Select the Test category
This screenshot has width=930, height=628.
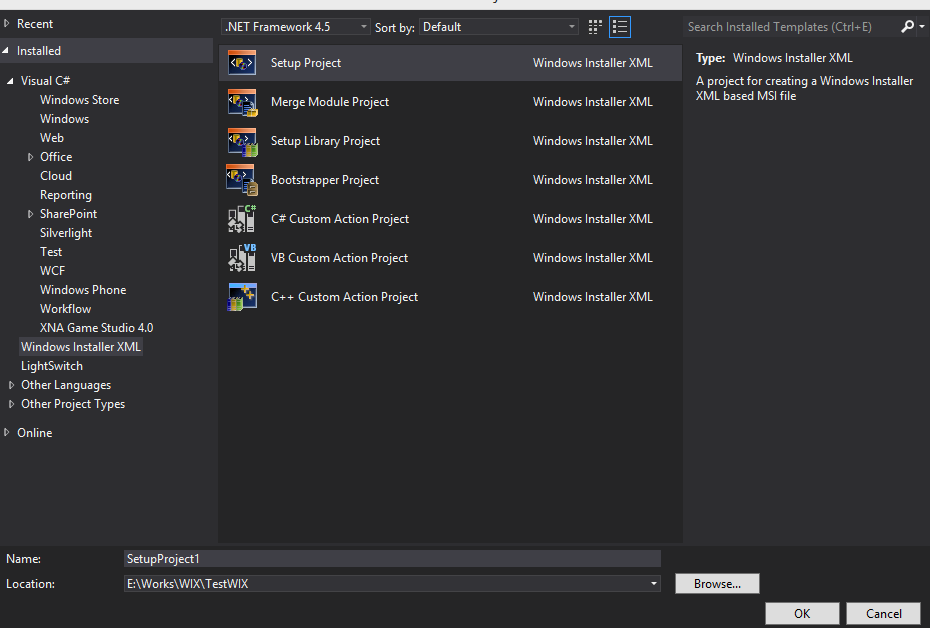pos(51,251)
